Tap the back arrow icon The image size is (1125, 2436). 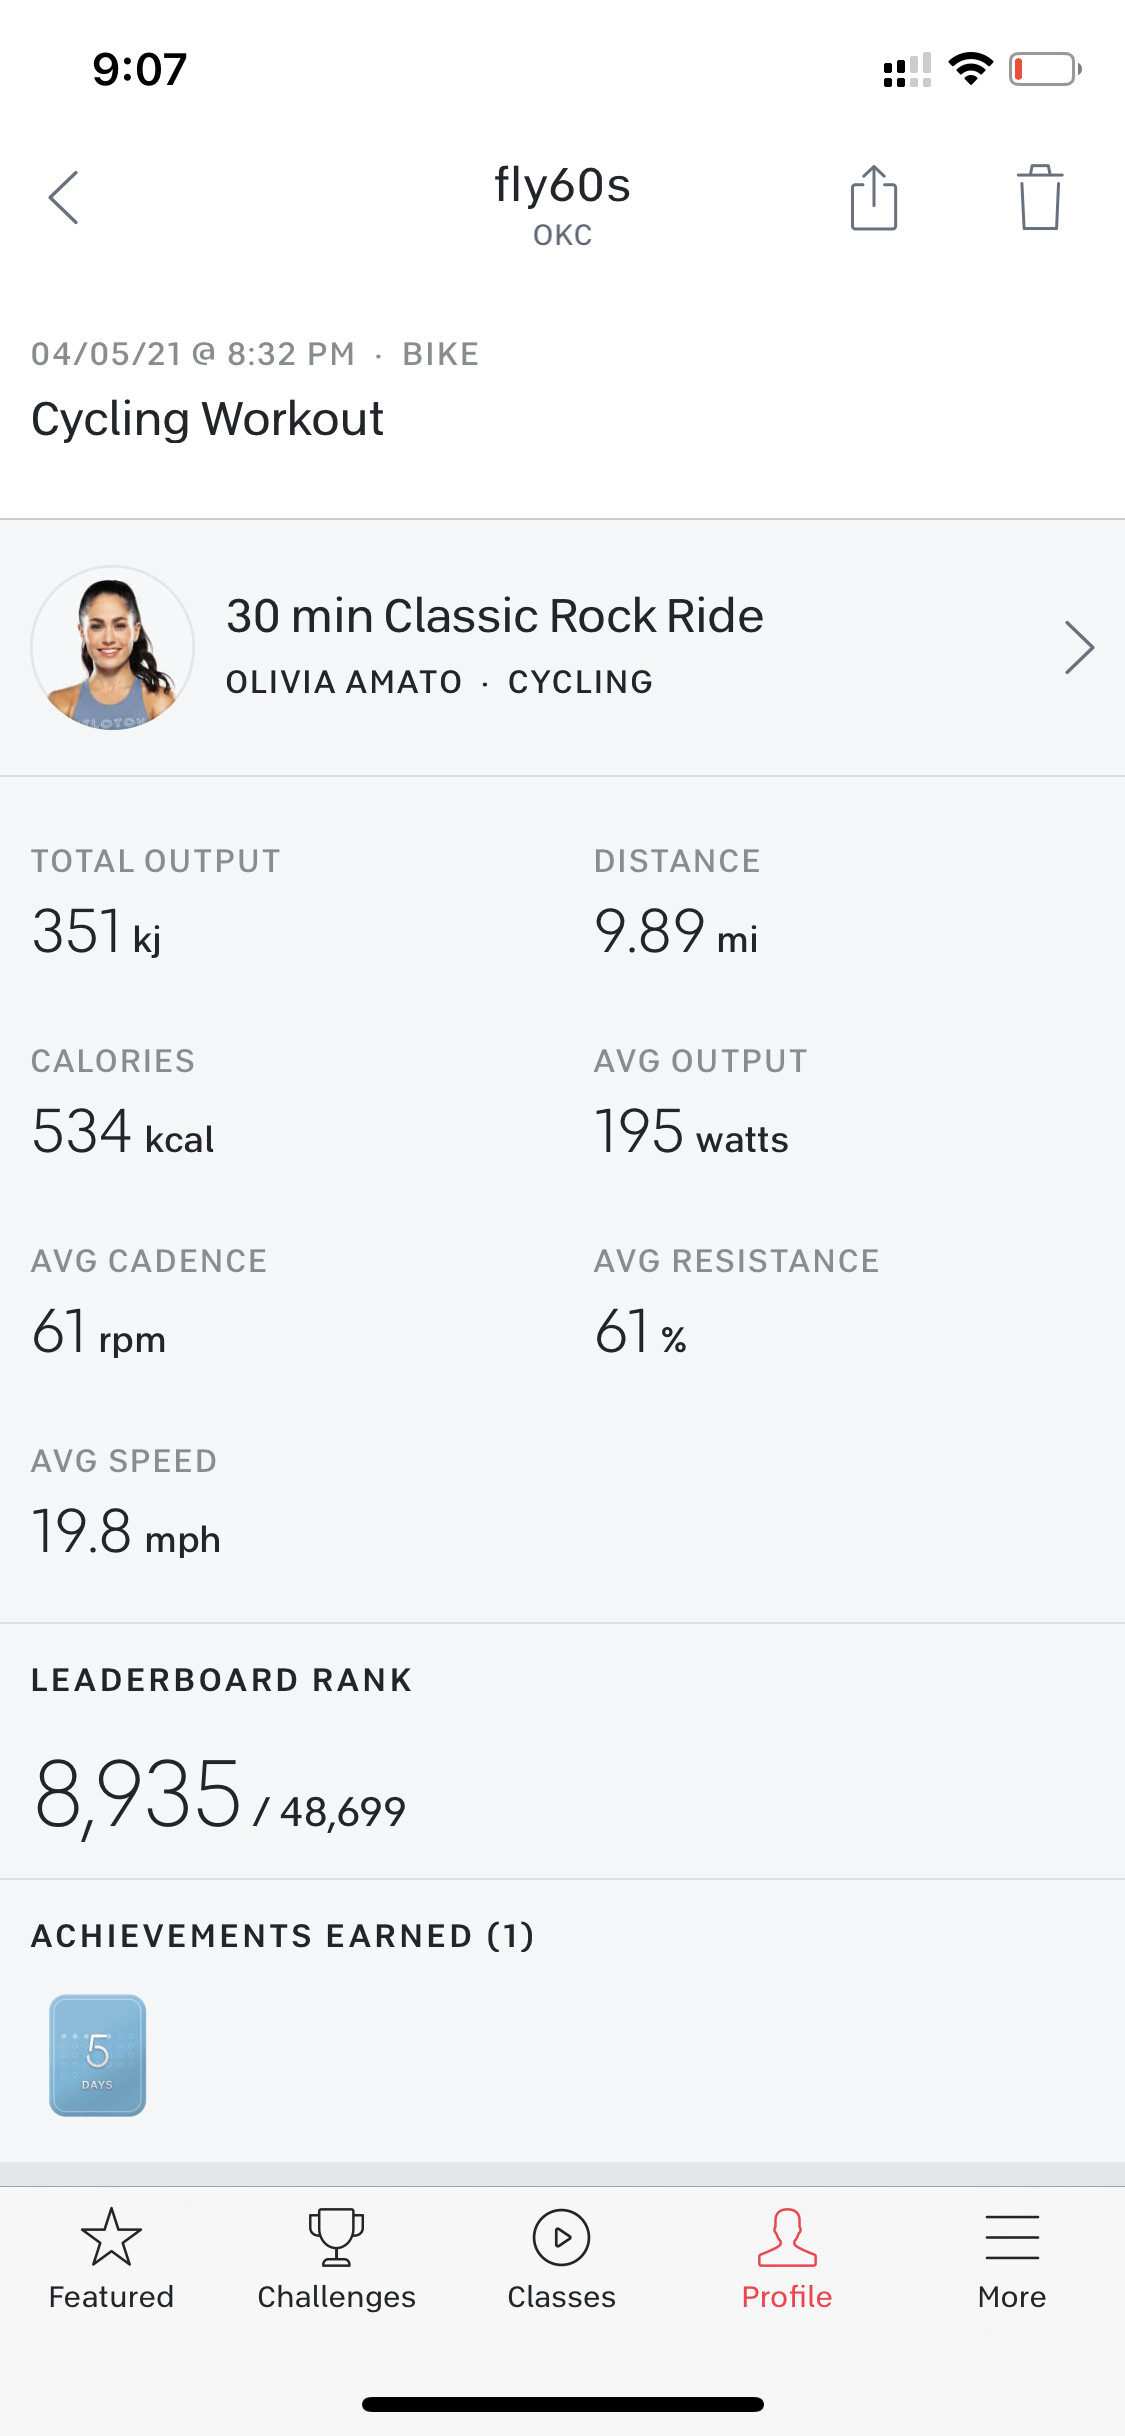pyautogui.click(x=64, y=197)
